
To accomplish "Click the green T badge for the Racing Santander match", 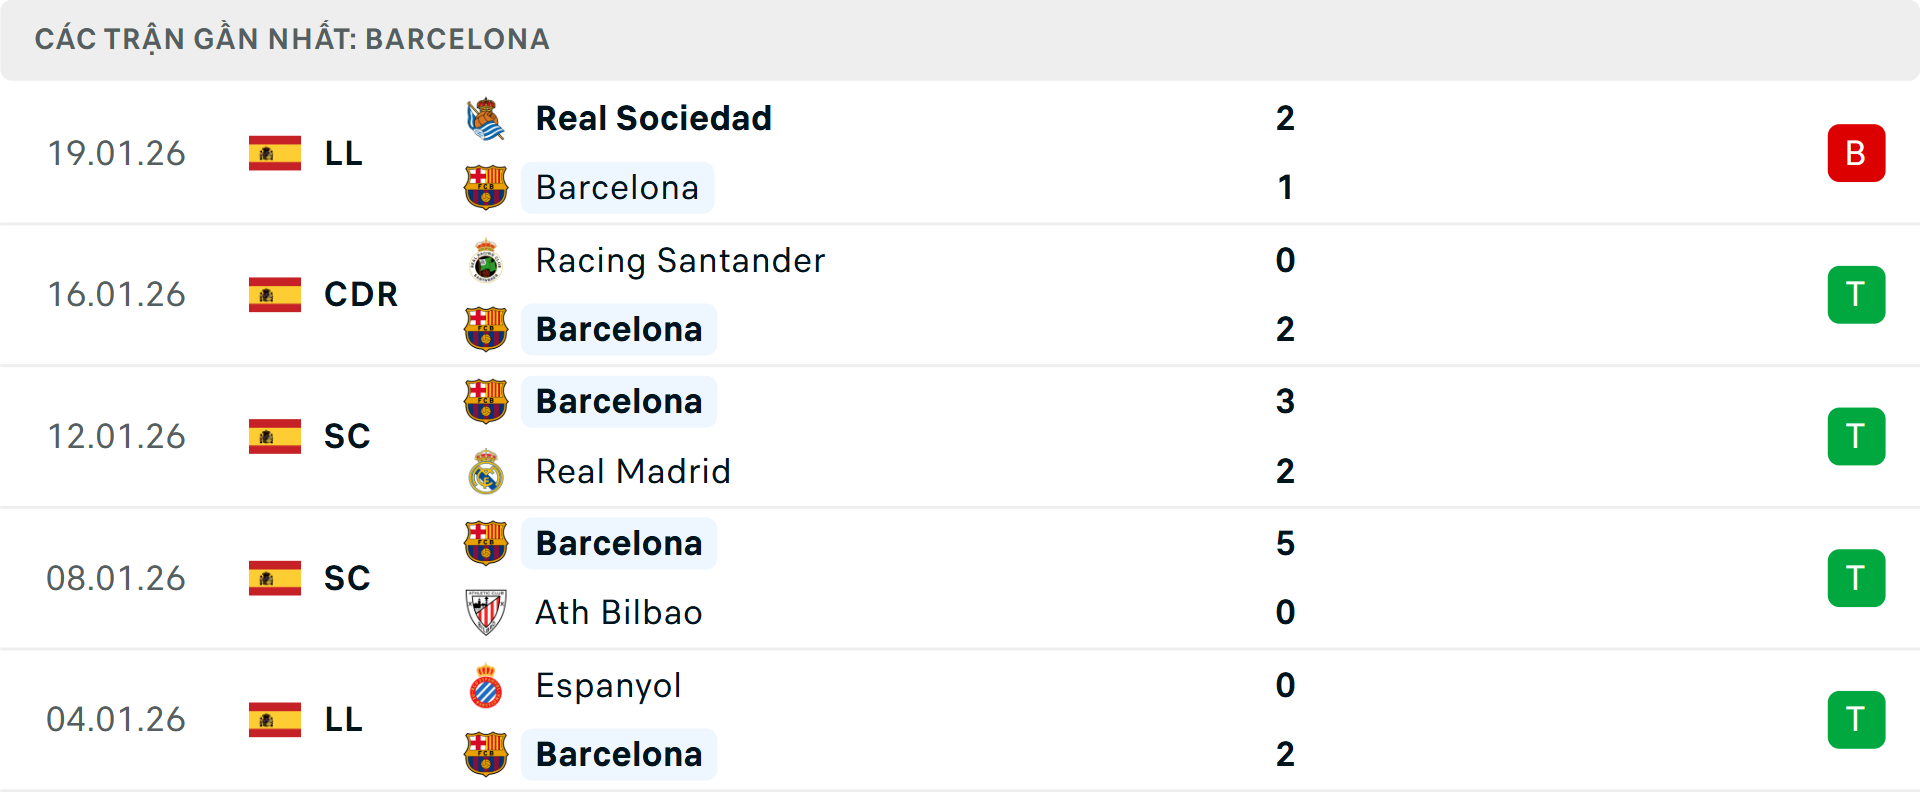I will (x=1857, y=295).
